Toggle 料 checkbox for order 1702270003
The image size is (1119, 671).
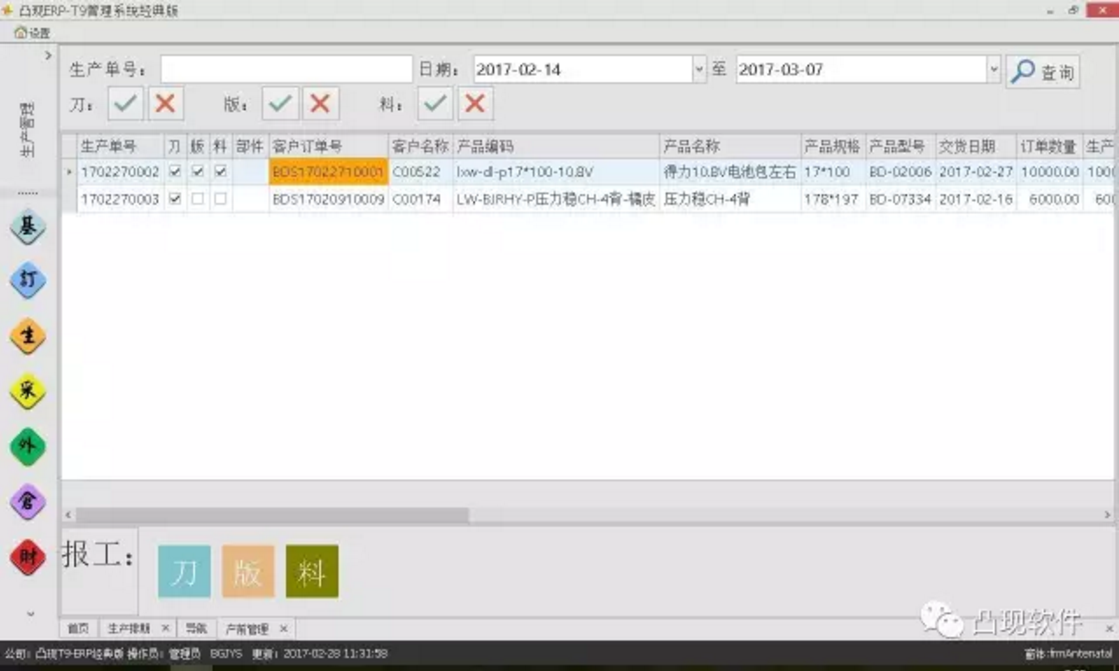[220, 199]
